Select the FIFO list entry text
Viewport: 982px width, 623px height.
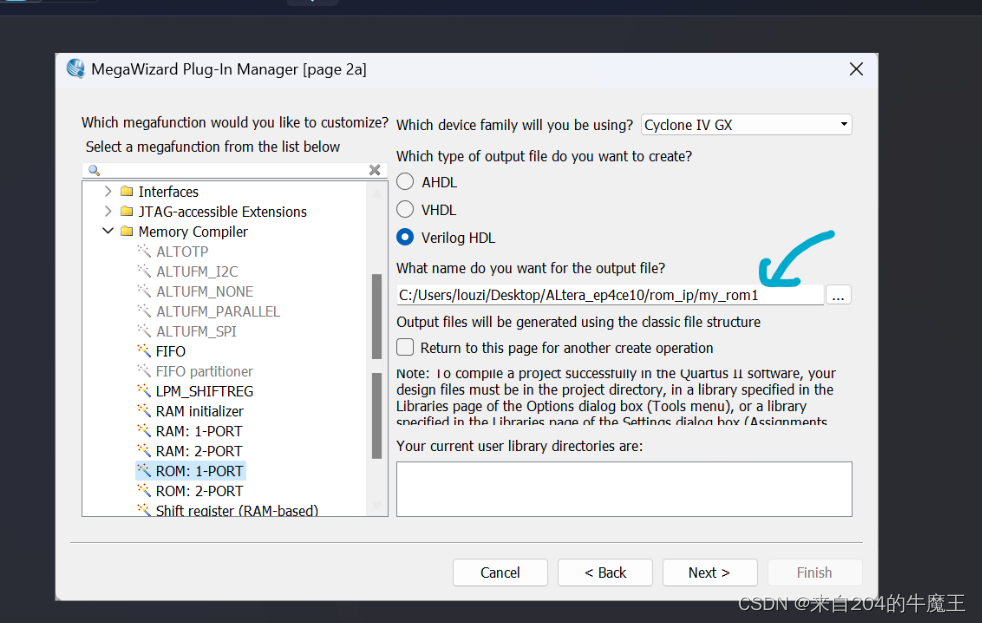pyautogui.click(x=170, y=351)
